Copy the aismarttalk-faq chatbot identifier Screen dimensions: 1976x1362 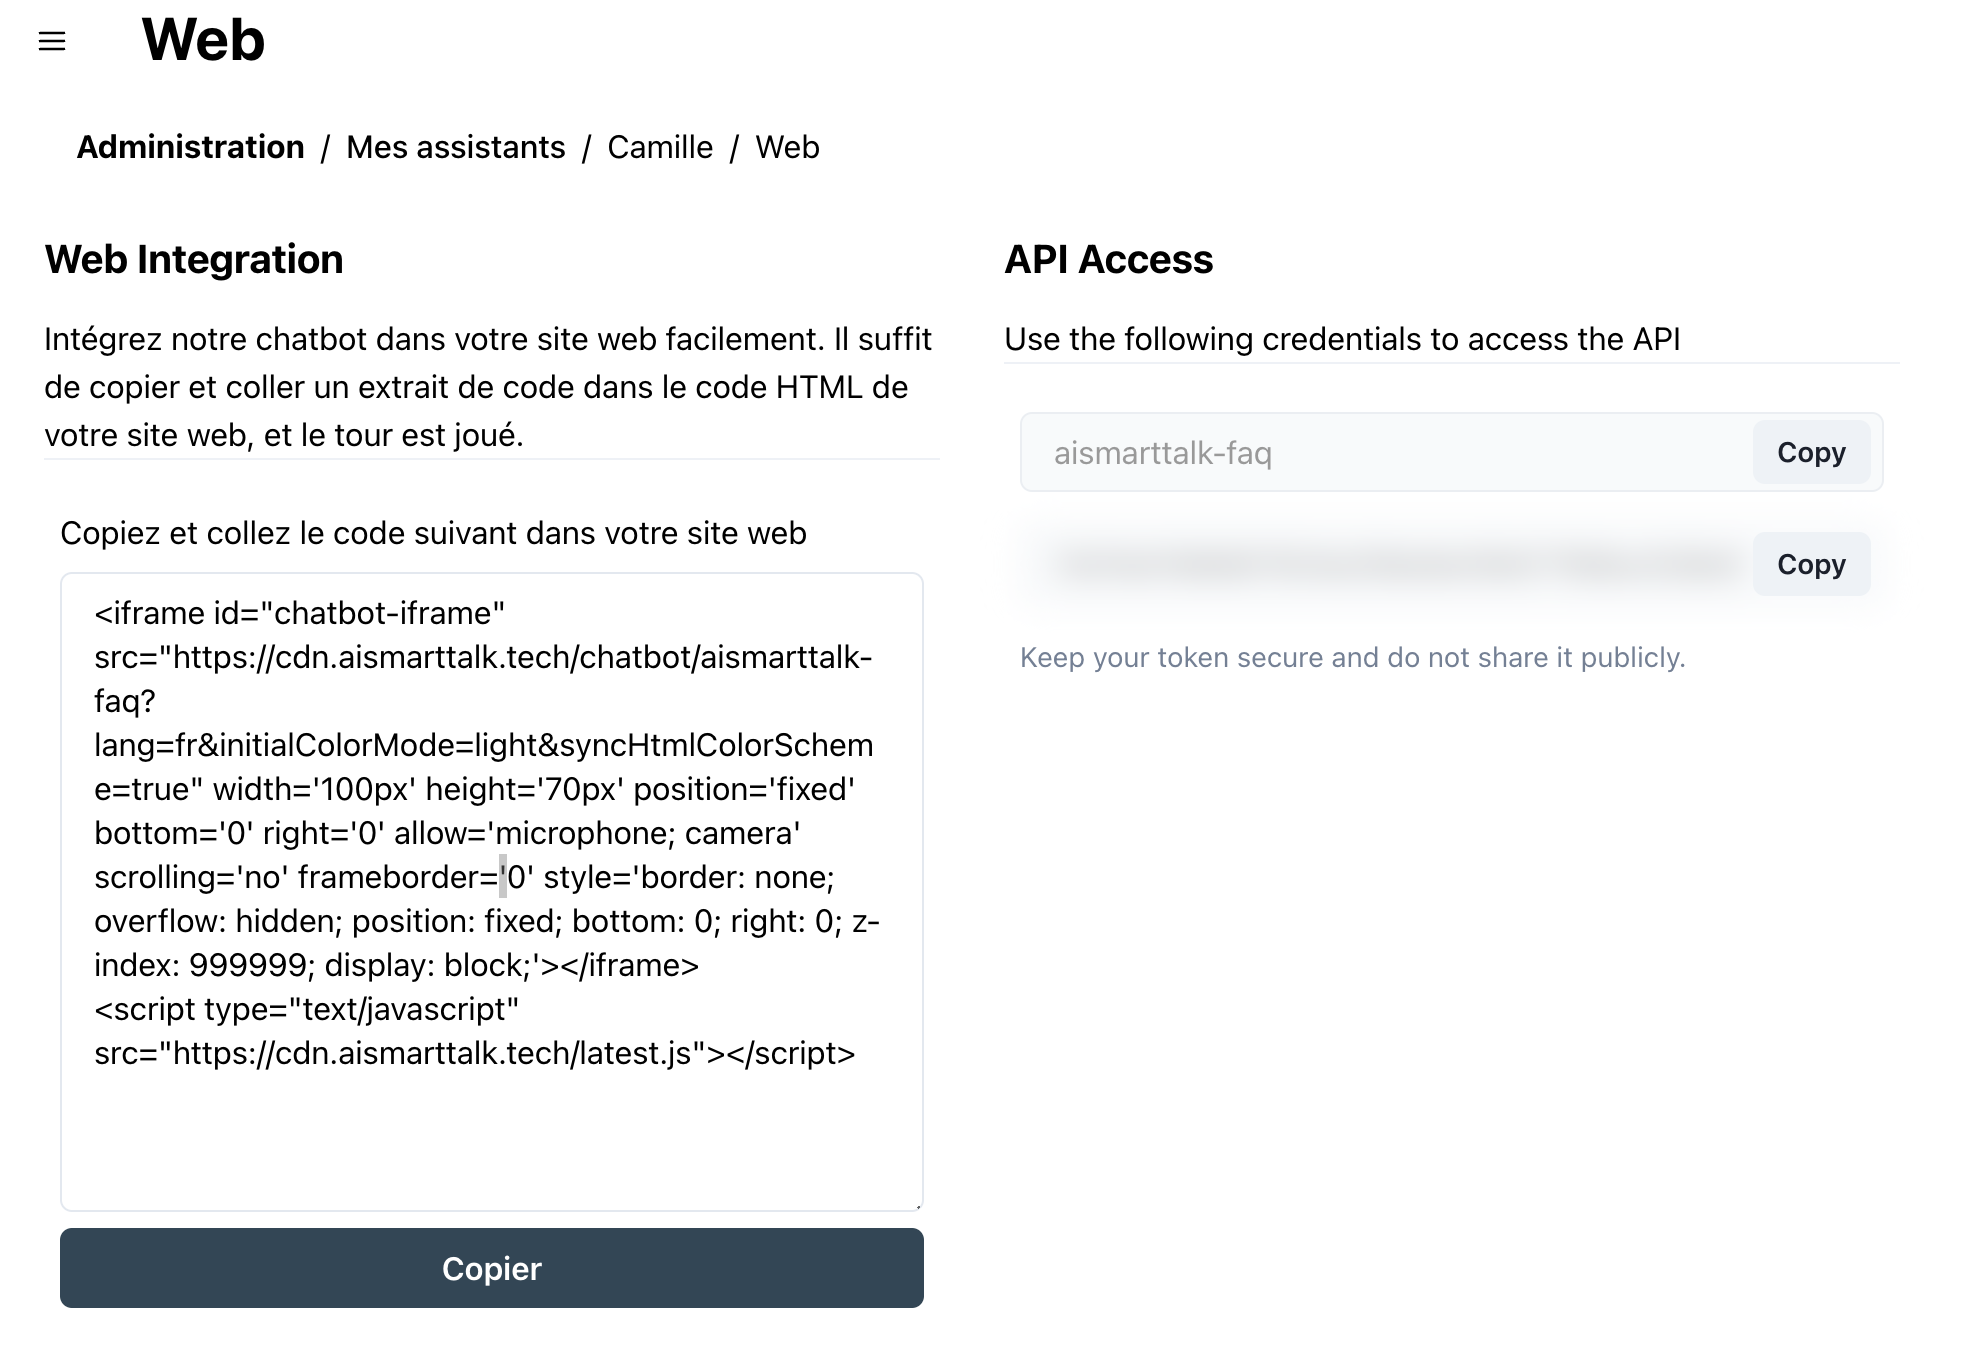coord(1810,452)
